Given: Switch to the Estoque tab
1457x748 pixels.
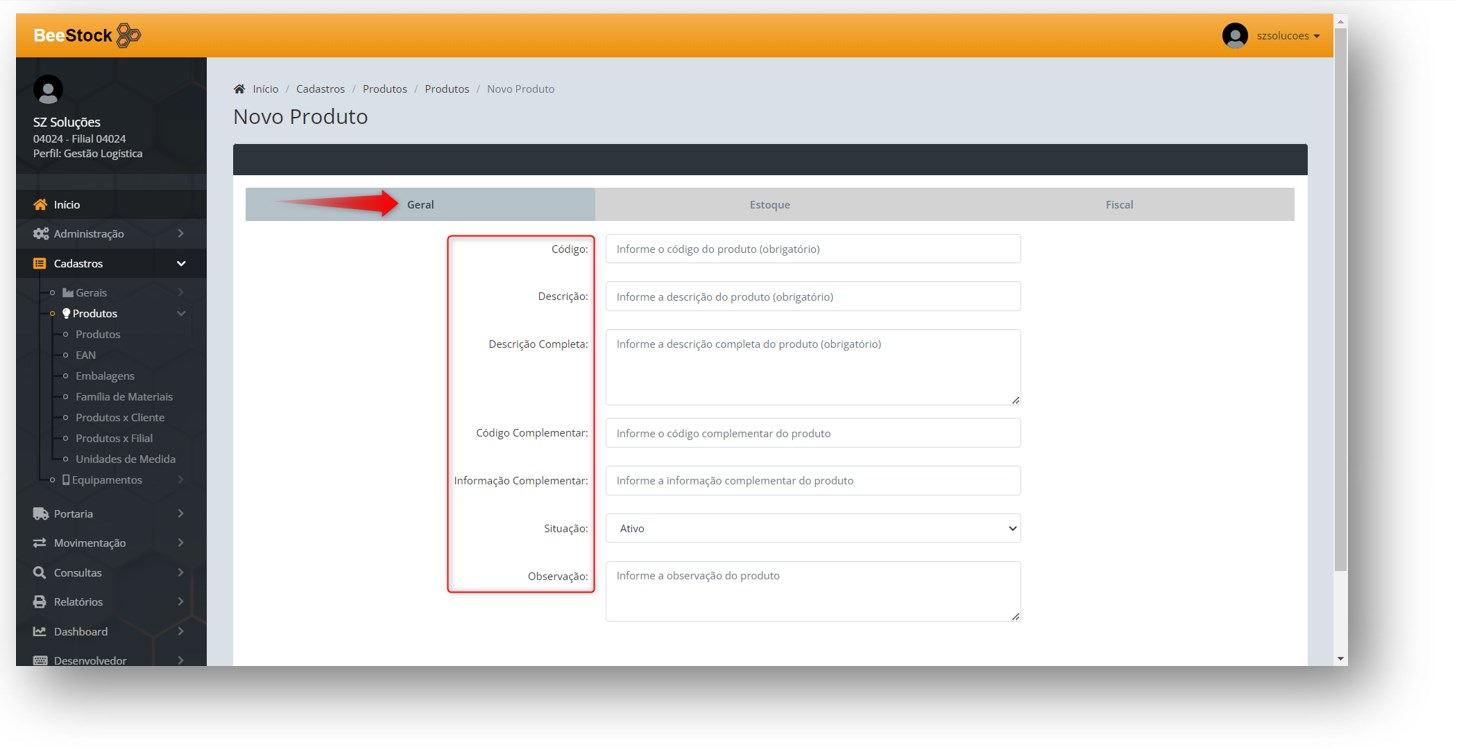Looking at the screenshot, I should (769, 205).
